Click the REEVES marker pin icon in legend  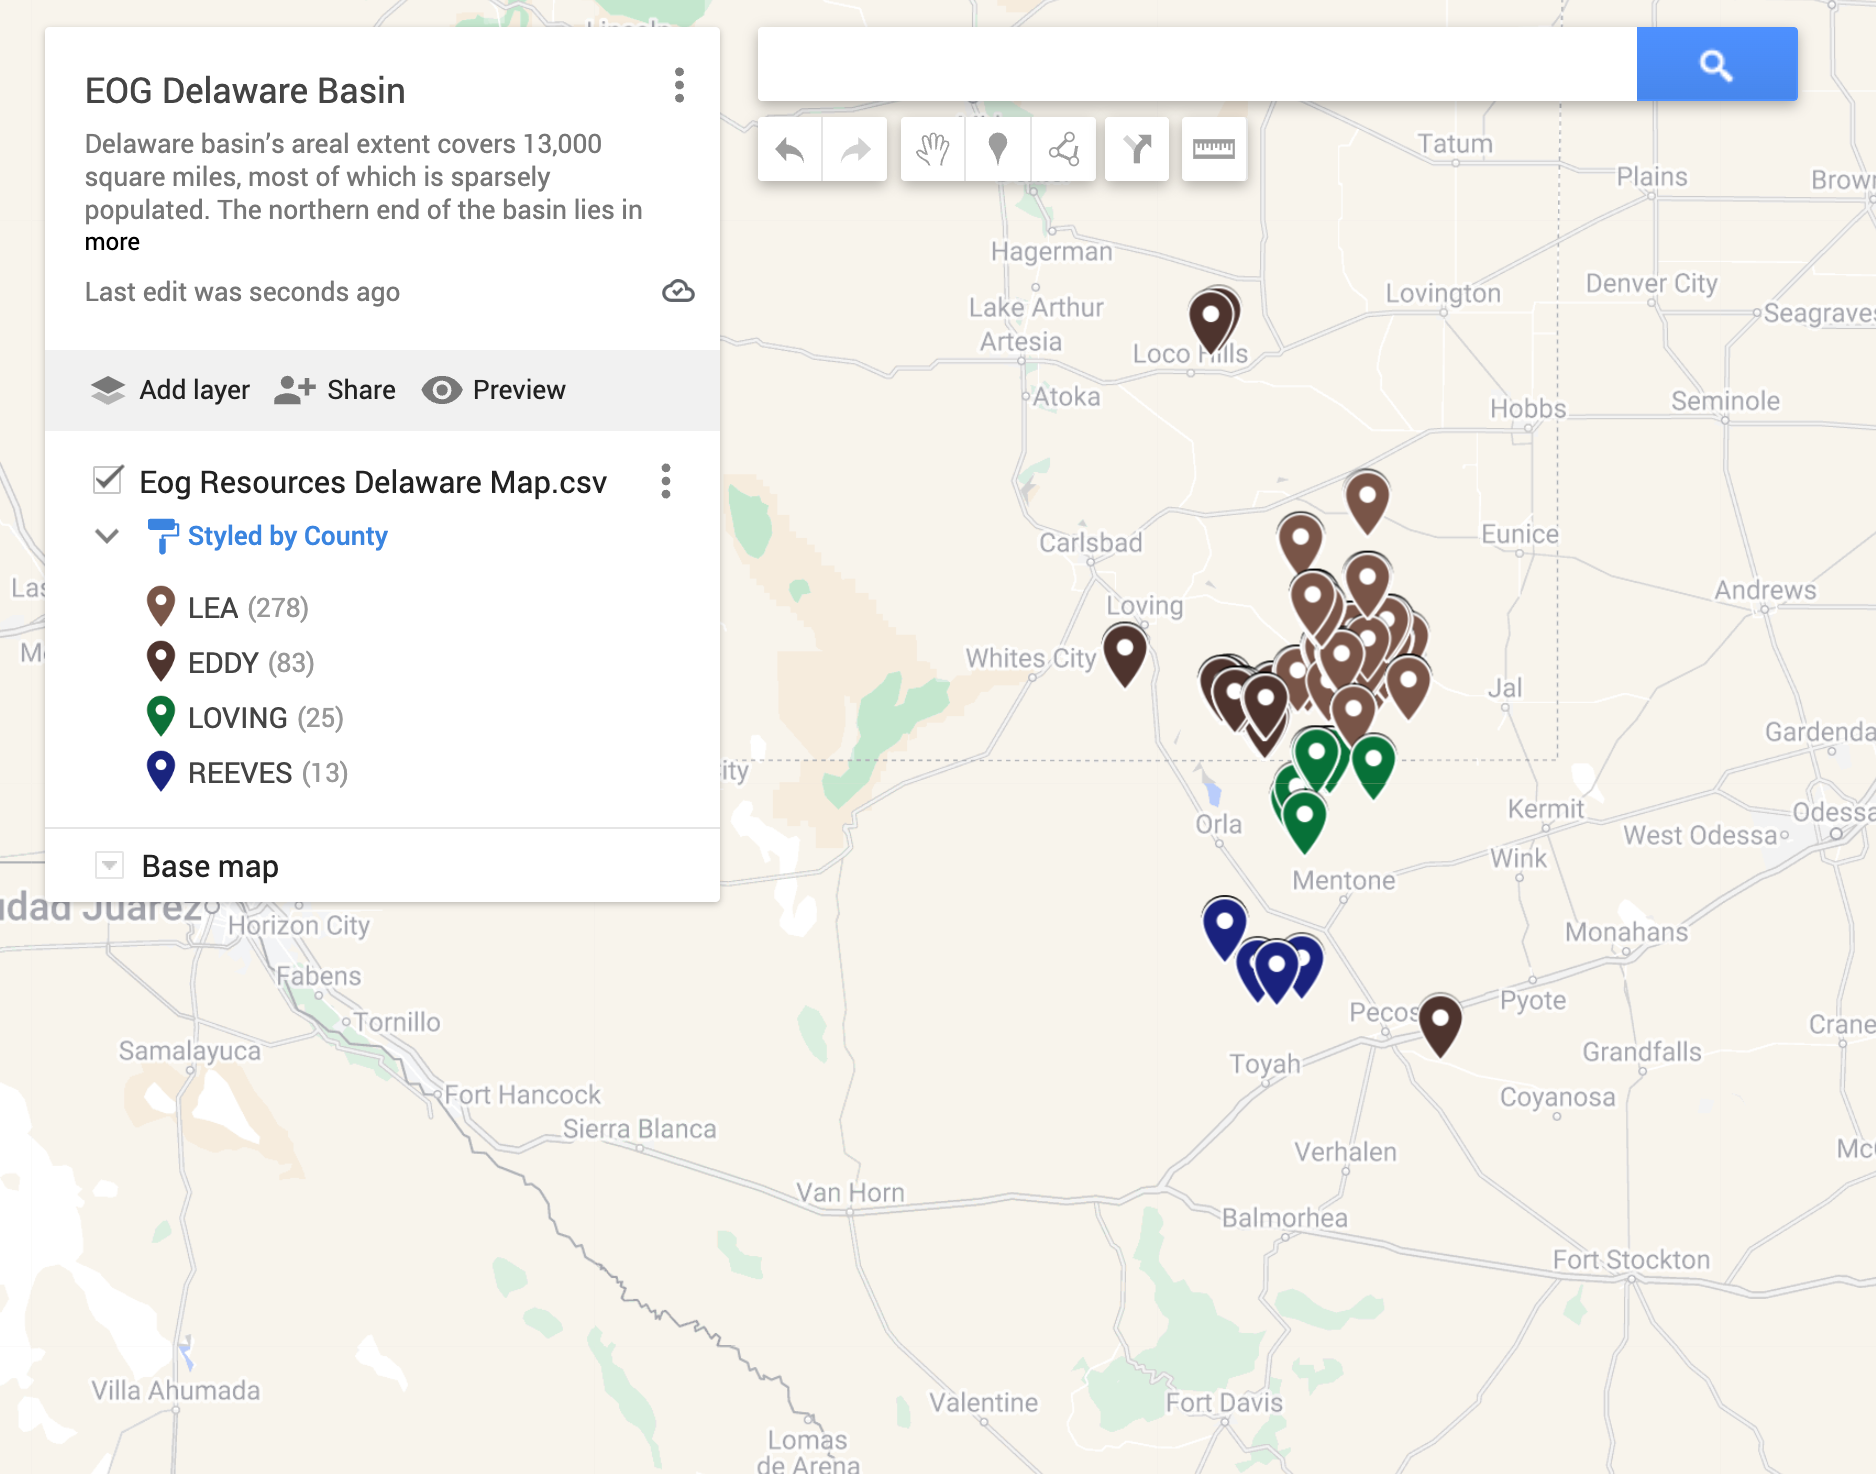pyautogui.click(x=160, y=772)
